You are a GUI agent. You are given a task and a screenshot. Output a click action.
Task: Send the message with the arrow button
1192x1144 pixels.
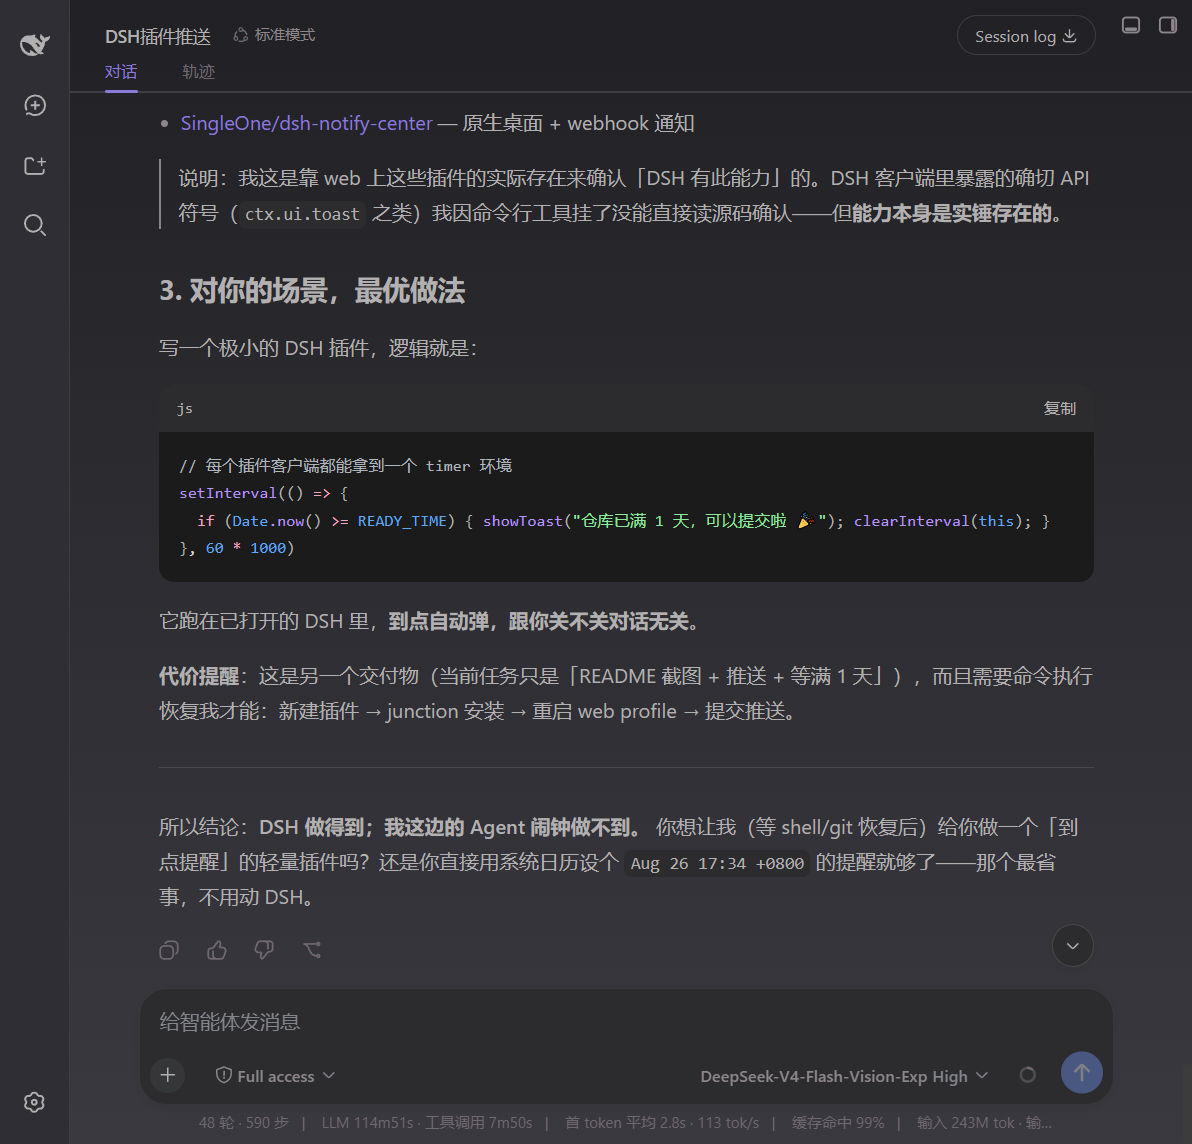[x=1082, y=1073]
